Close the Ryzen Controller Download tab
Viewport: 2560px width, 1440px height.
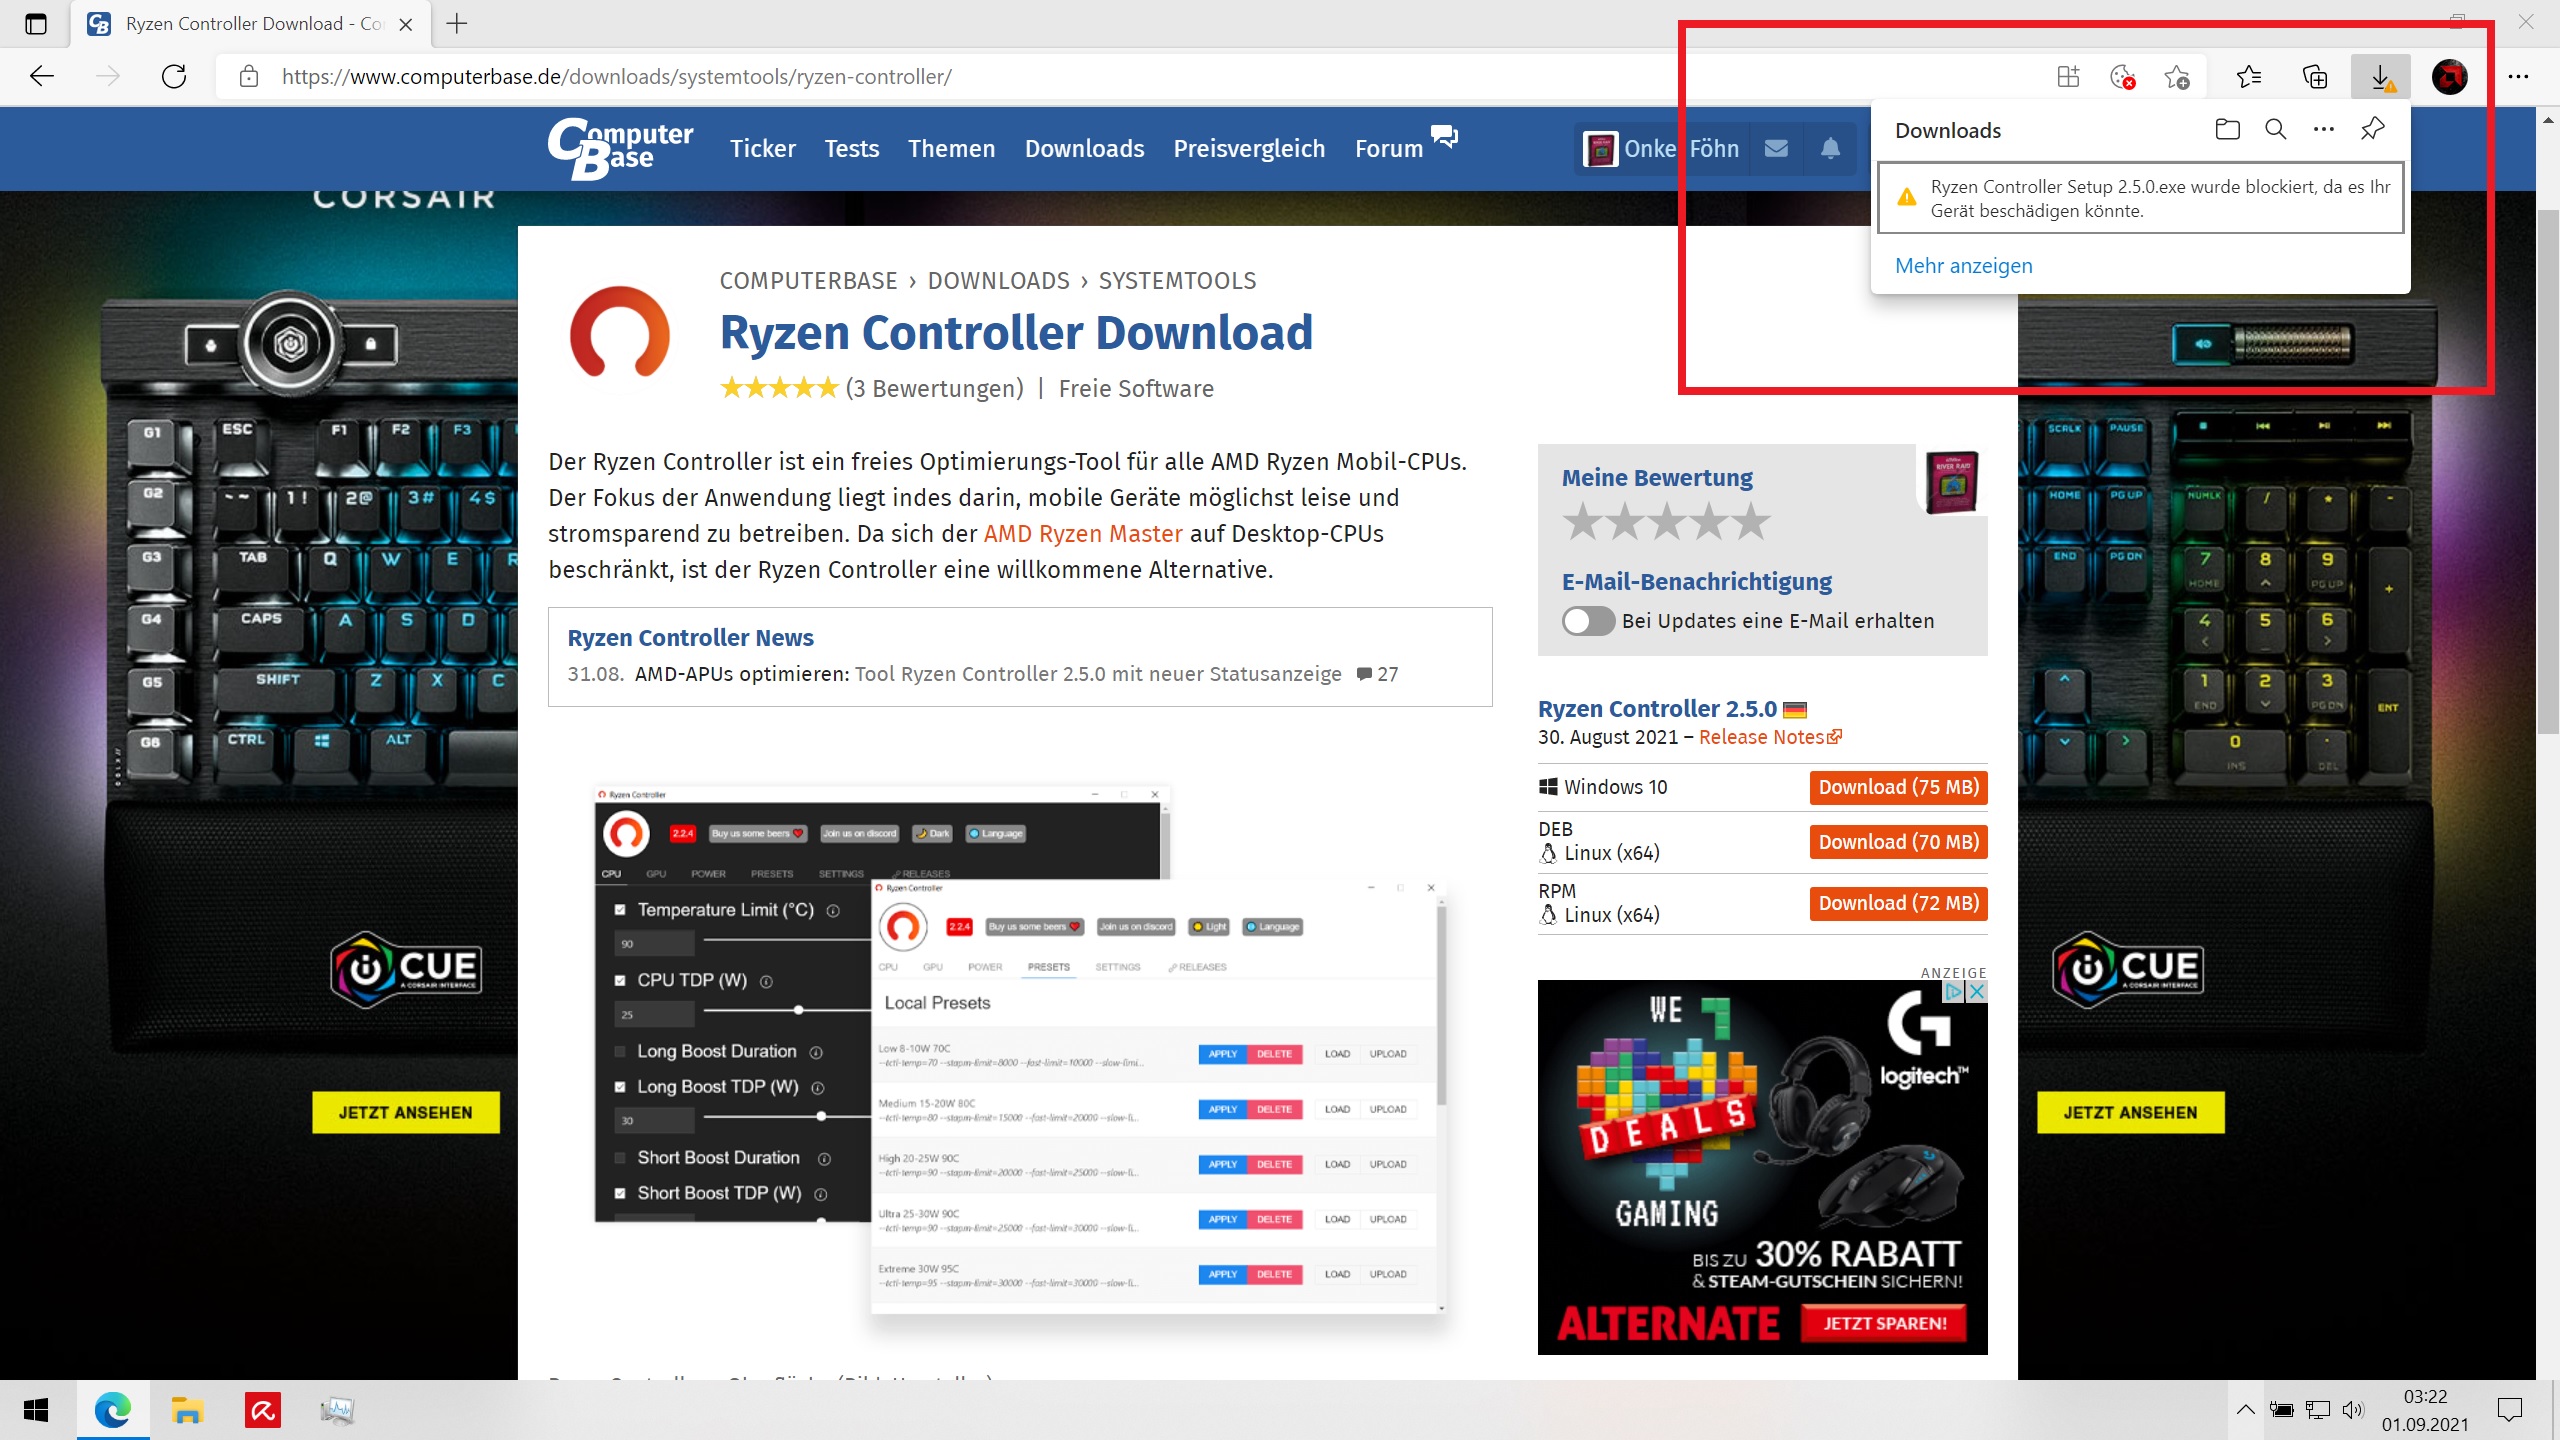coord(406,24)
